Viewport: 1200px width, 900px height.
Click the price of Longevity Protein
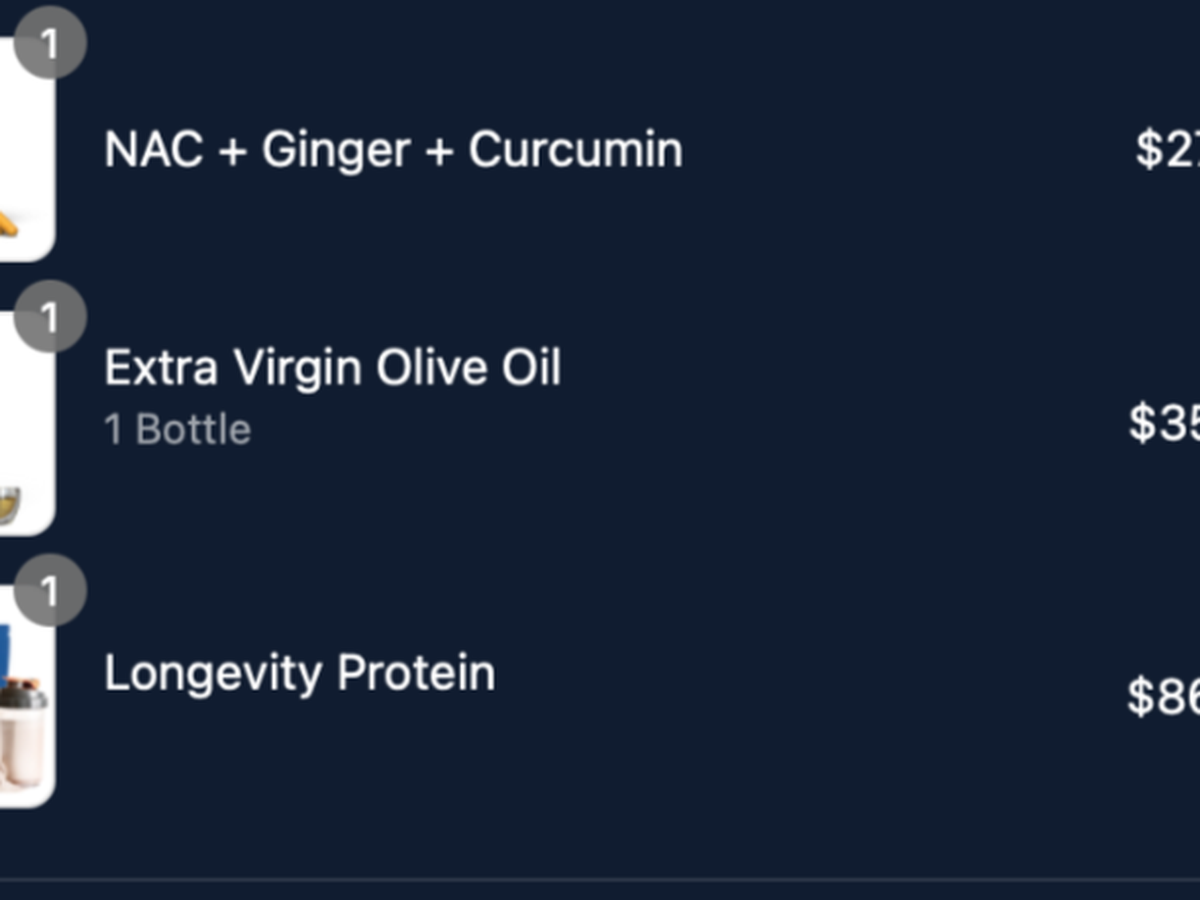(1163, 696)
